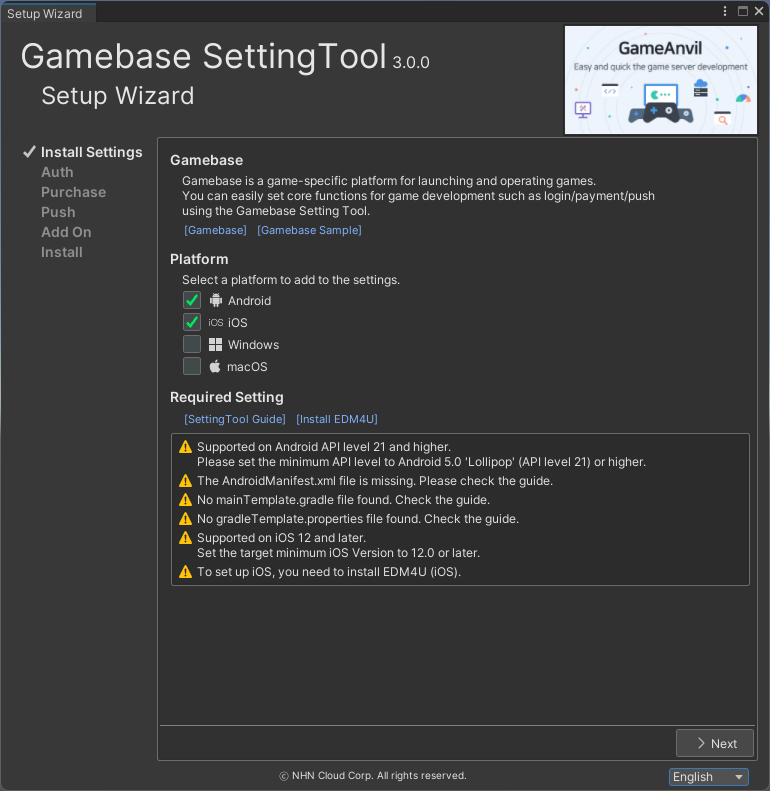Click the iOS 12 support warning icon
The image size is (770, 791).
[x=186, y=538]
